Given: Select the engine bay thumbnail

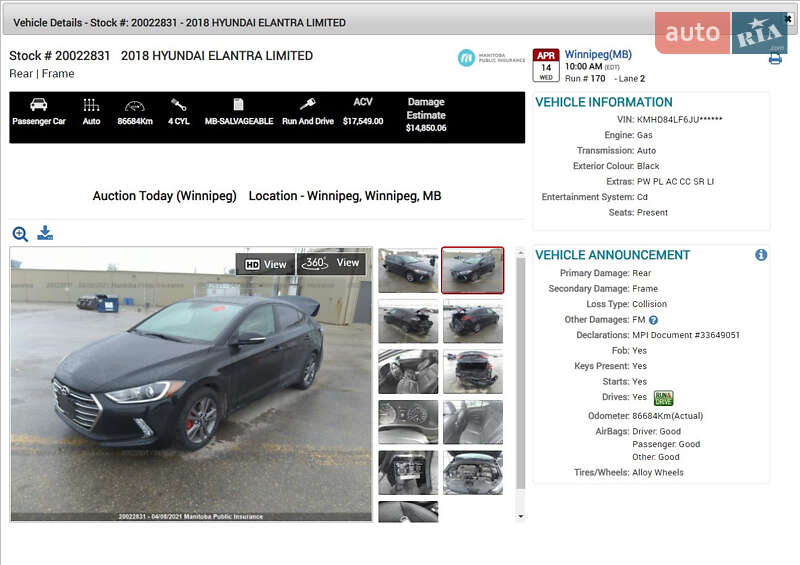Looking at the screenshot, I should (473, 472).
